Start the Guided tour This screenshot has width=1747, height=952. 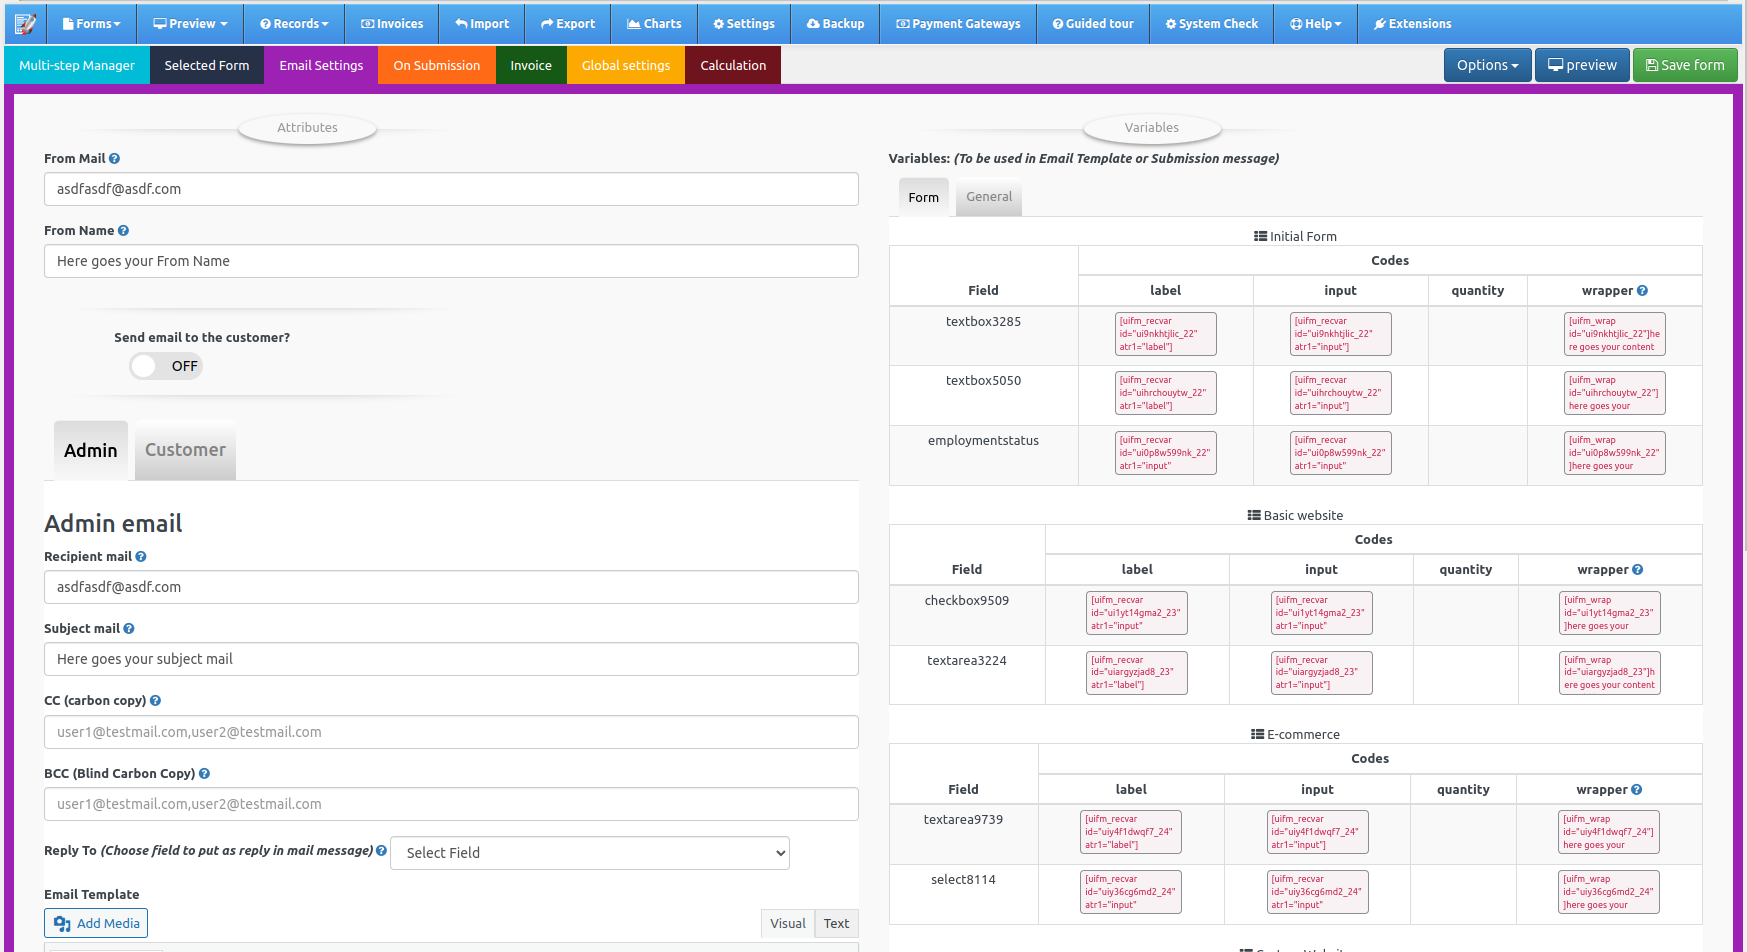pyautogui.click(x=1093, y=23)
